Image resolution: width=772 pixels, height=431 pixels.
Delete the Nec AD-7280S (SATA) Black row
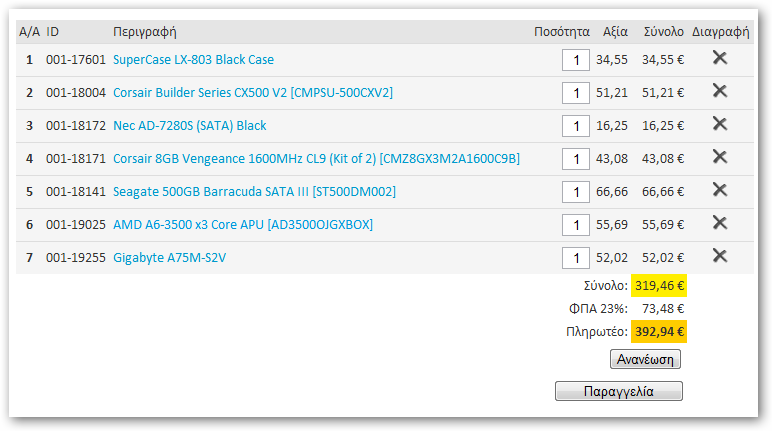click(x=720, y=124)
